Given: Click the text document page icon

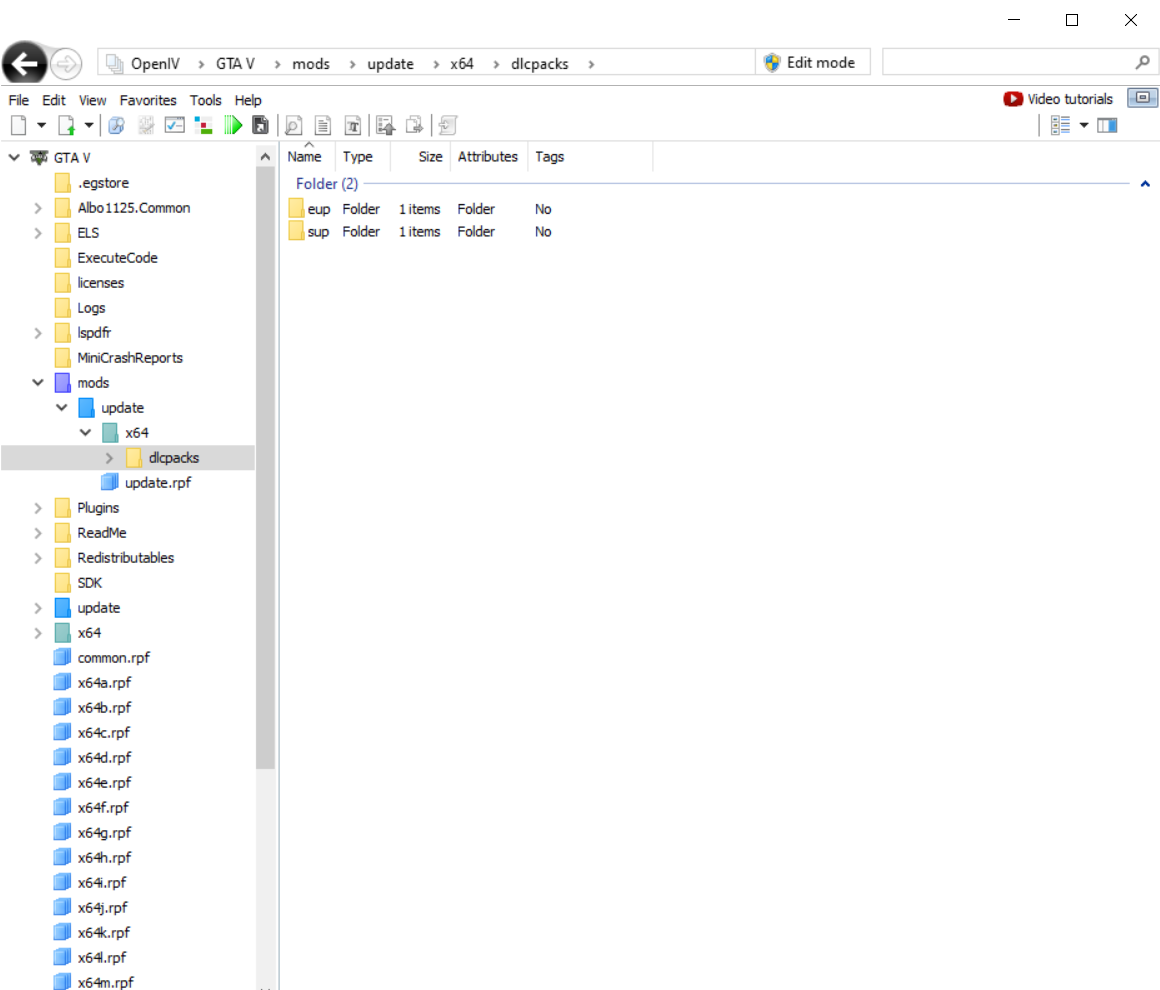Looking at the screenshot, I should (x=323, y=125).
